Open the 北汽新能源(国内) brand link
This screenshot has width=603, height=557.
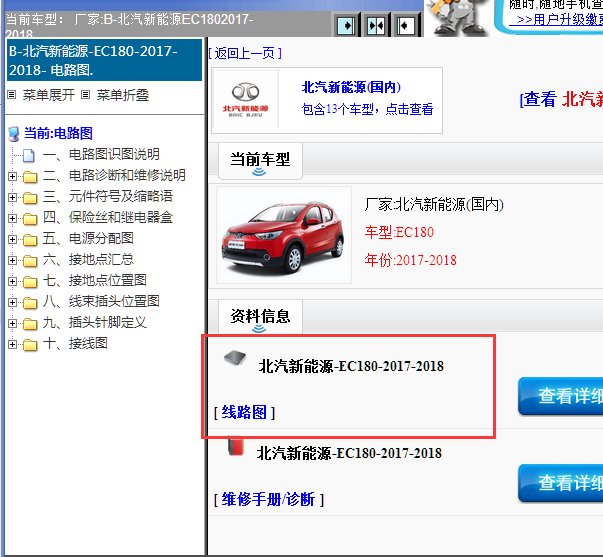point(351,87)
